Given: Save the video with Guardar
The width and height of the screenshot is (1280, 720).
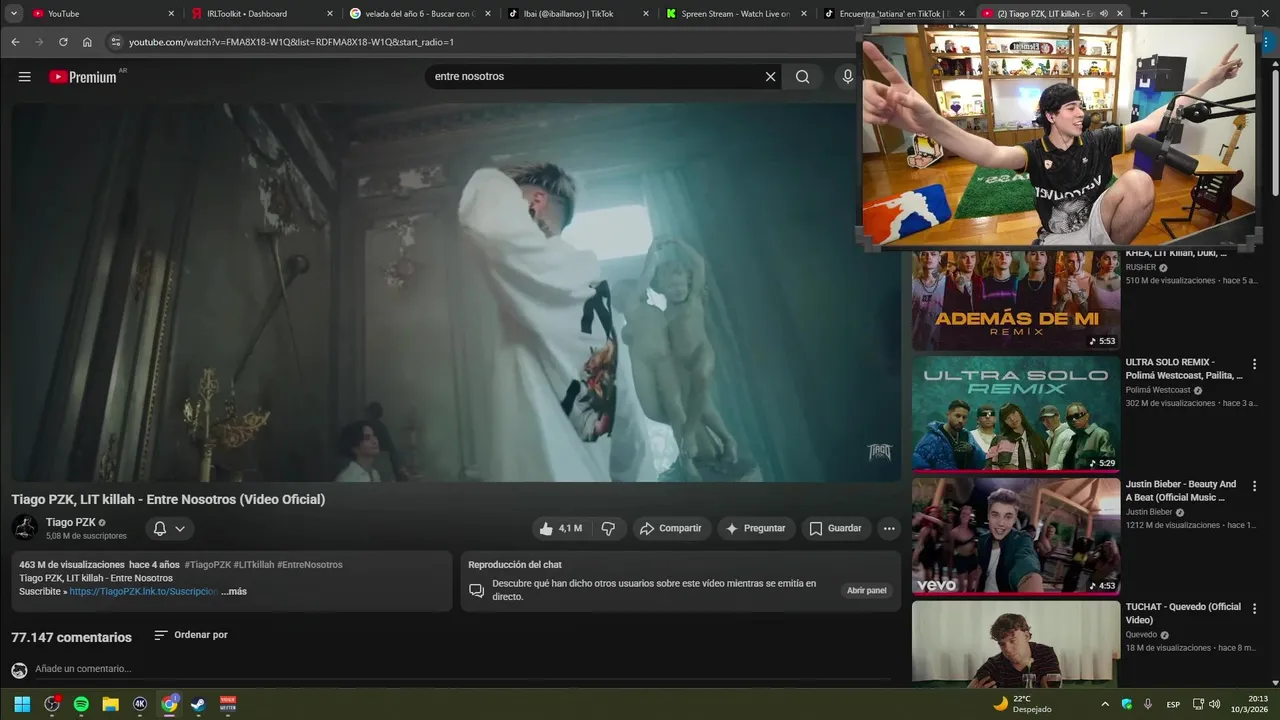Looking at the screenshot, I should tap(835, 528).
